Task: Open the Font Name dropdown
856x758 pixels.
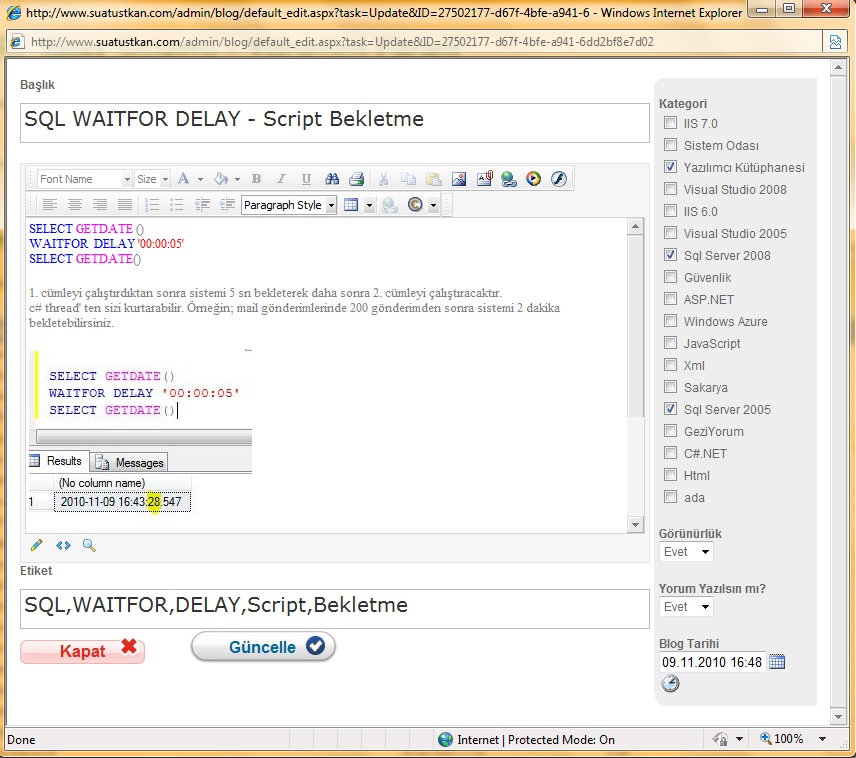Action: pyautogui.click(x=85, y=179)
